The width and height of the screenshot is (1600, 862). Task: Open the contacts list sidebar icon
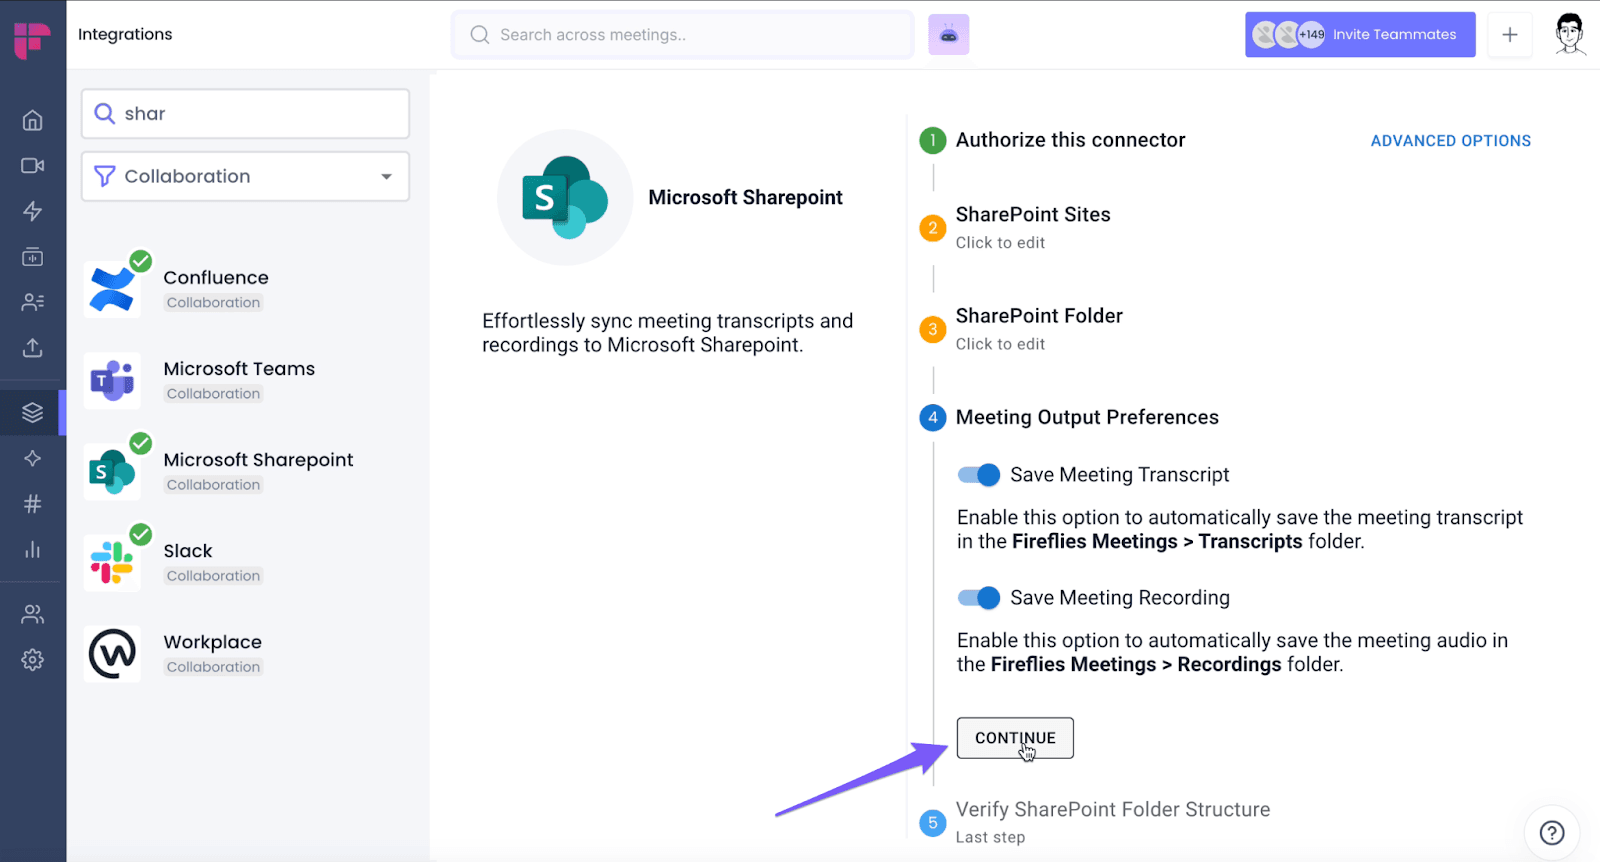click(33, 302)
